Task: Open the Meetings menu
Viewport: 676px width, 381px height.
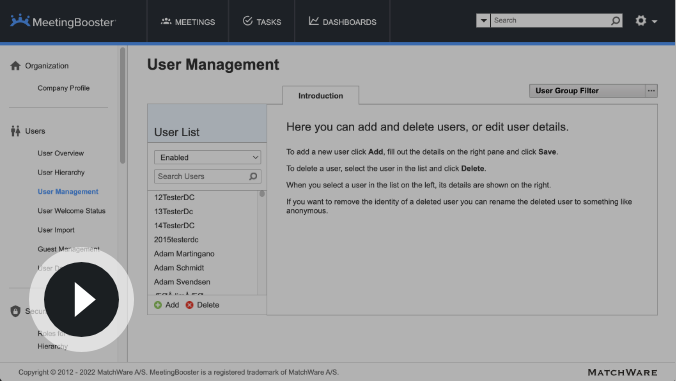Action: (188, 22)
